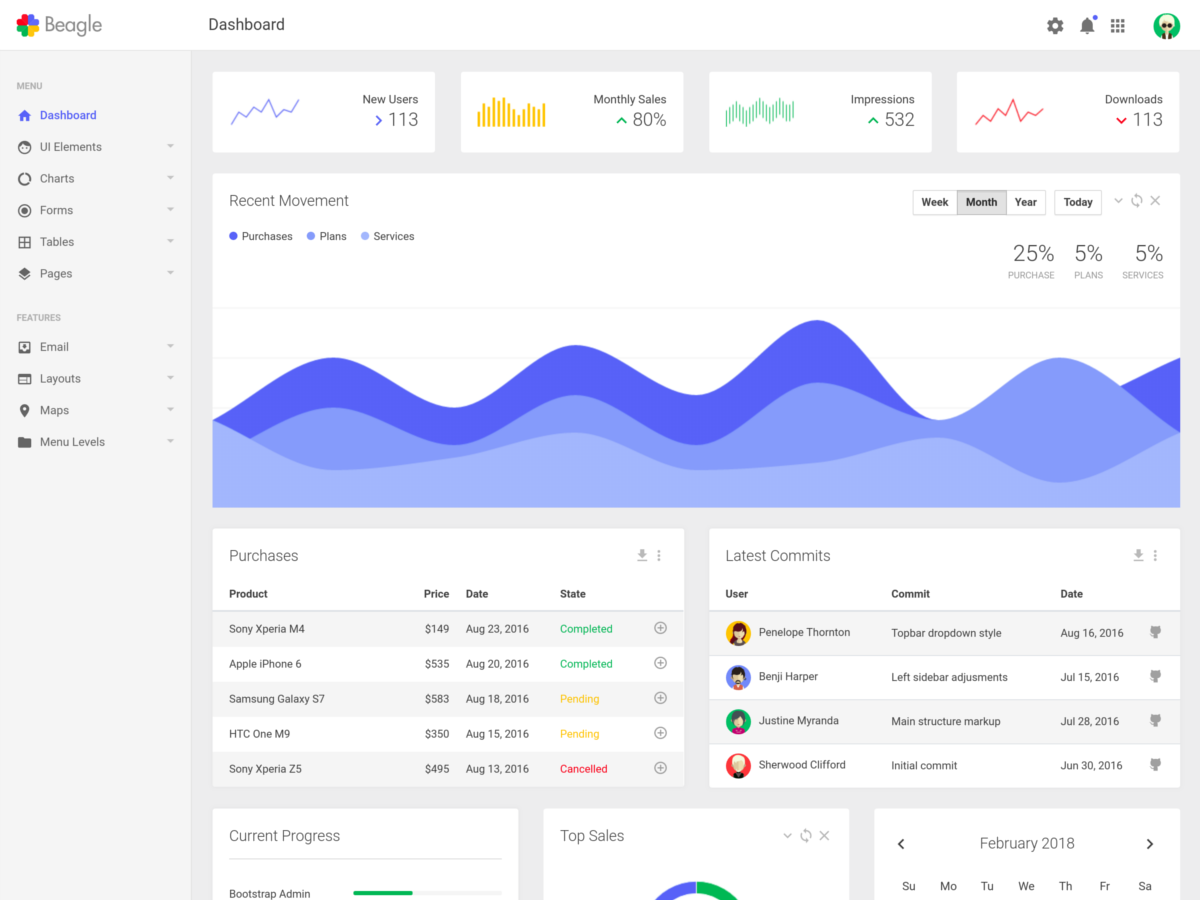Click the branch icon beside Initial commit
The height and width of the screenshot is (900, 1200).
coord(1155,764)
